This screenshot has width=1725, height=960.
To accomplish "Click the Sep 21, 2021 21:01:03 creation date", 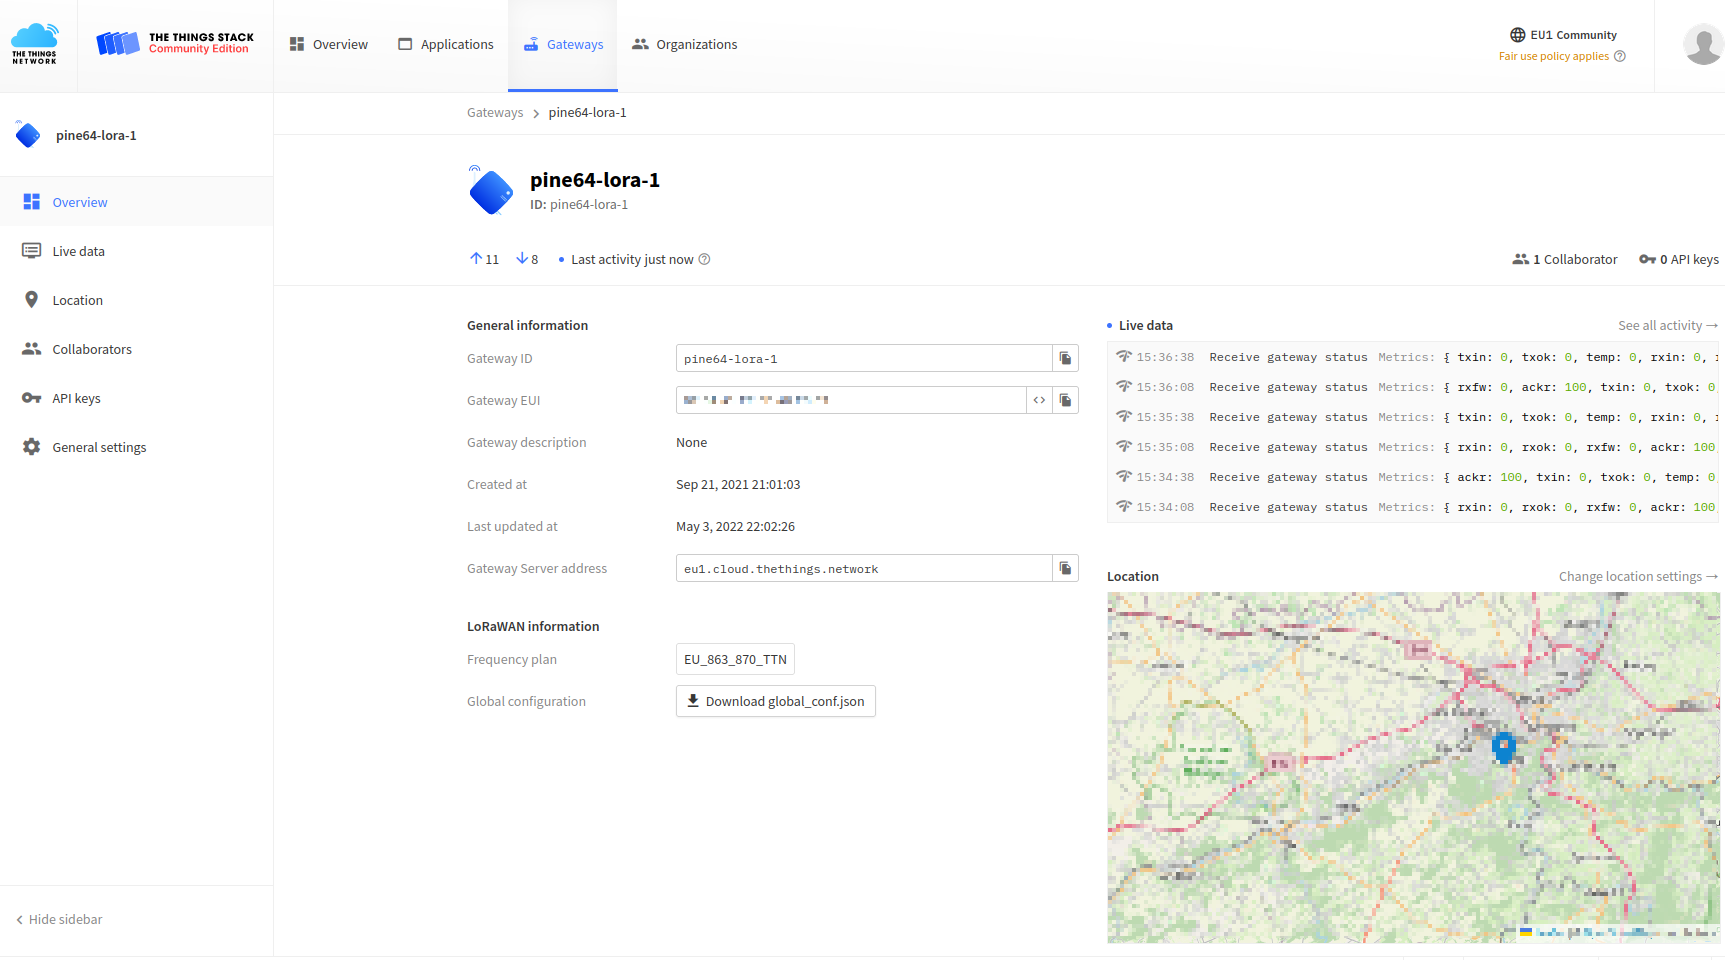I will coord(738,484).
